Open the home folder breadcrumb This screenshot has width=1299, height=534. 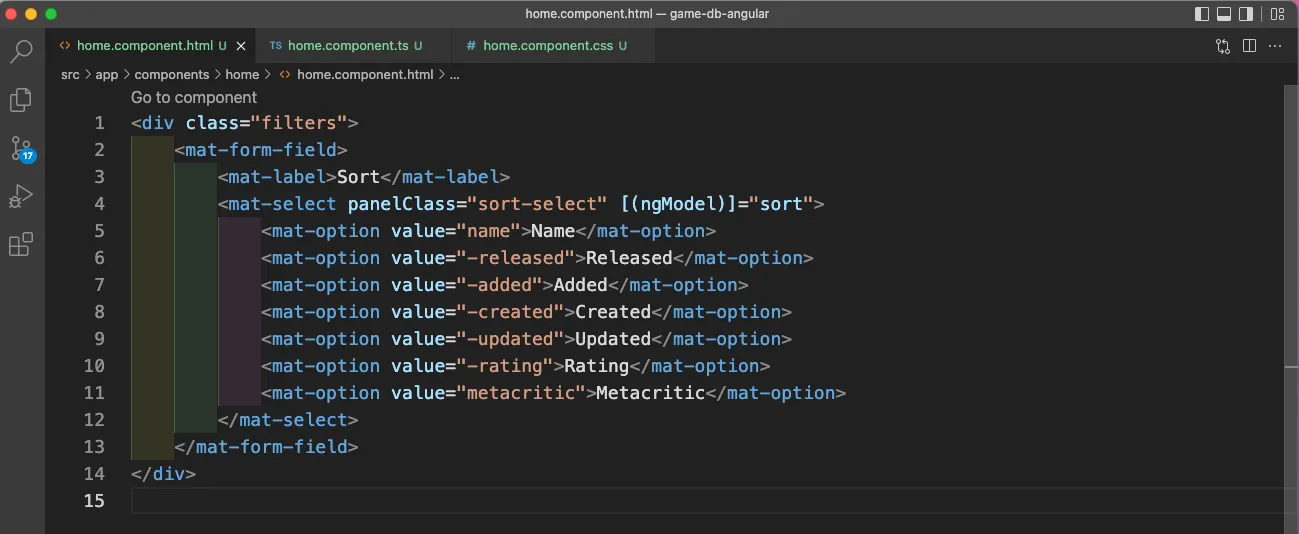tap(242, 74)
